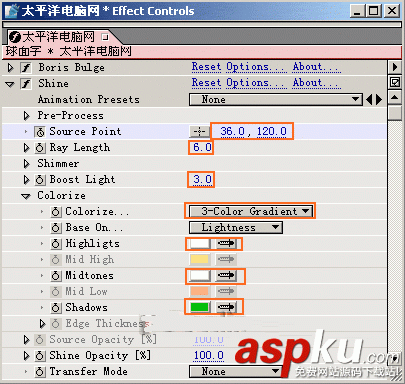Edit Source Point X value 36.0

click(x=233, y=131)
